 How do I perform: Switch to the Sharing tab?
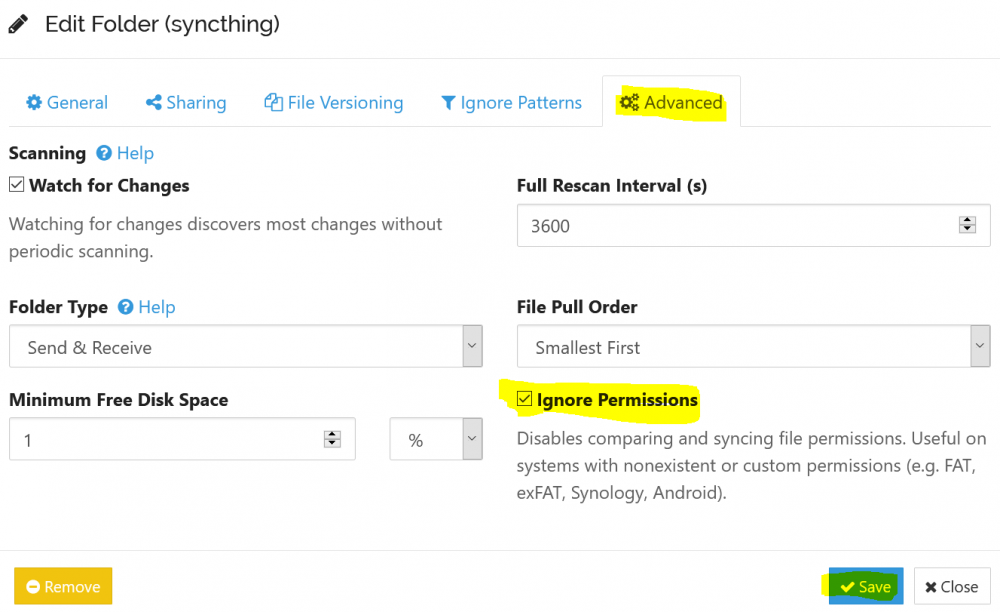coord(186,102)
